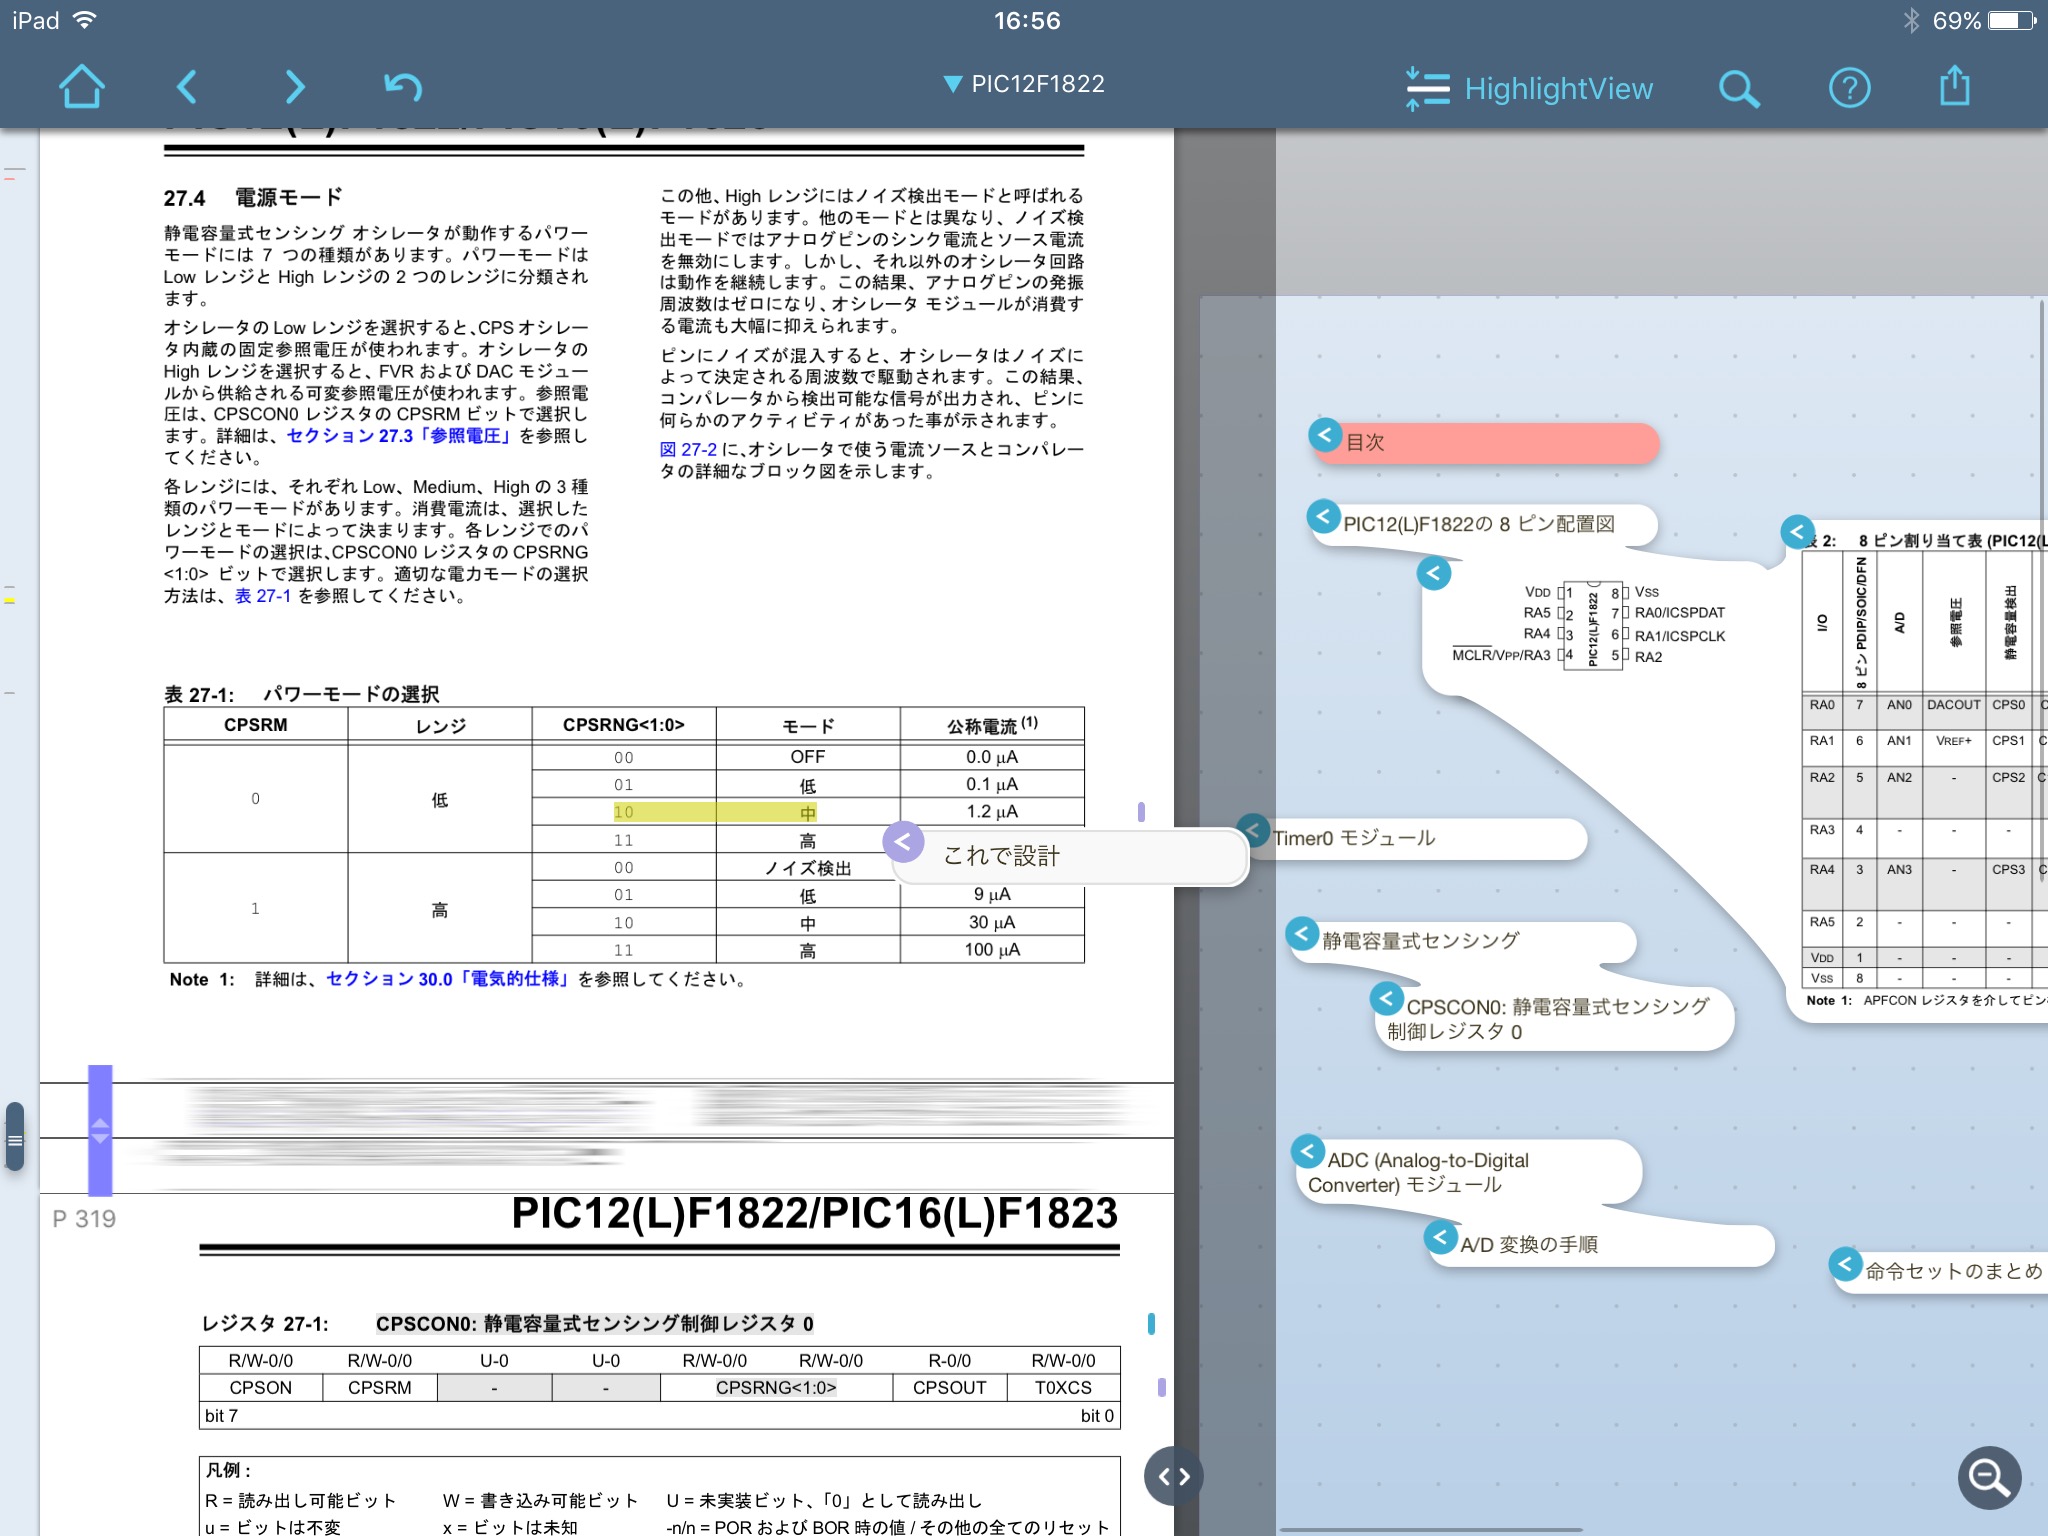Open help with the question mark icon
Image resolution: width=2048 pixels, height=1536 pixels.
tap(1849, 88)
